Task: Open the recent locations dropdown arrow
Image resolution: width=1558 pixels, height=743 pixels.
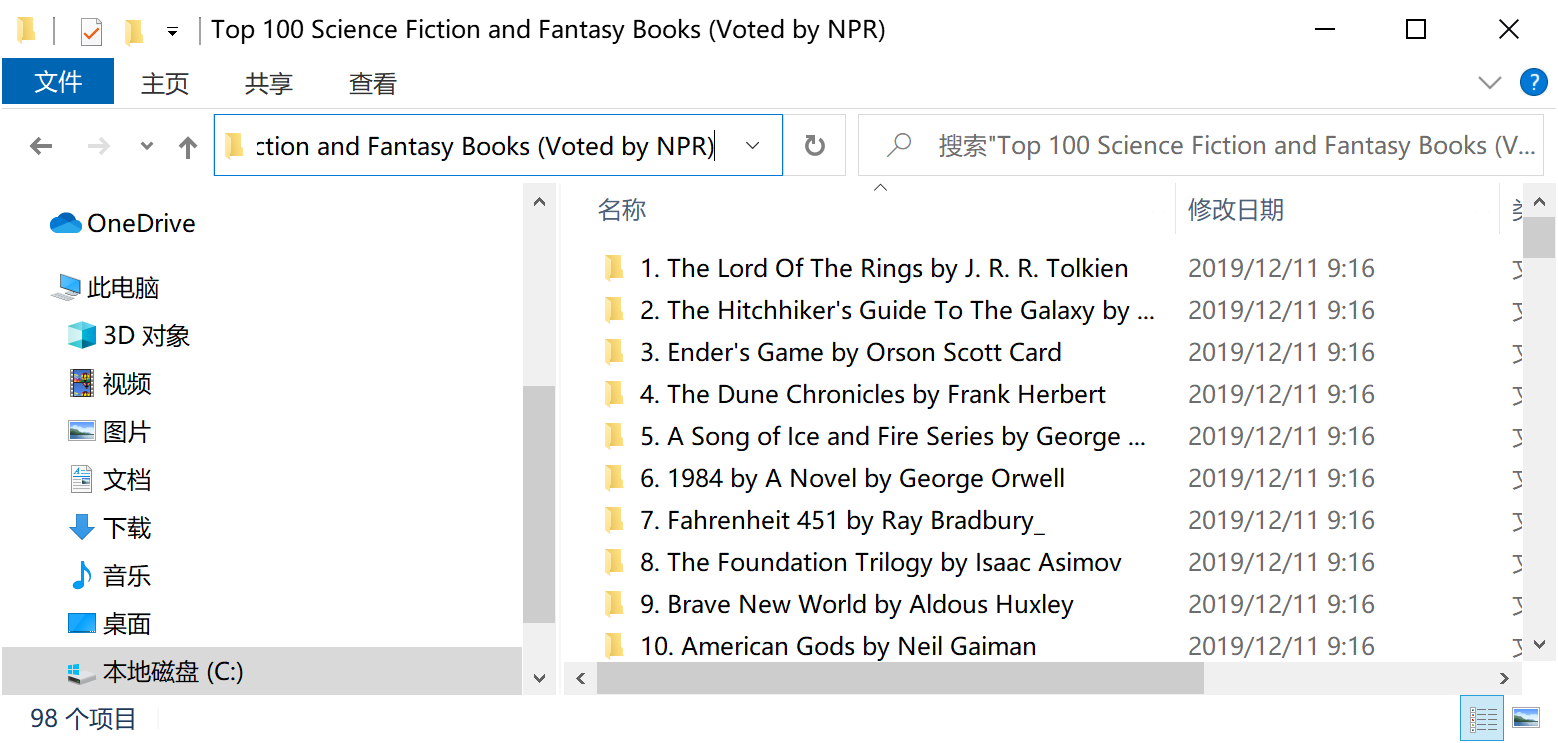Action: pyautogui.click(x=147, y=147)
